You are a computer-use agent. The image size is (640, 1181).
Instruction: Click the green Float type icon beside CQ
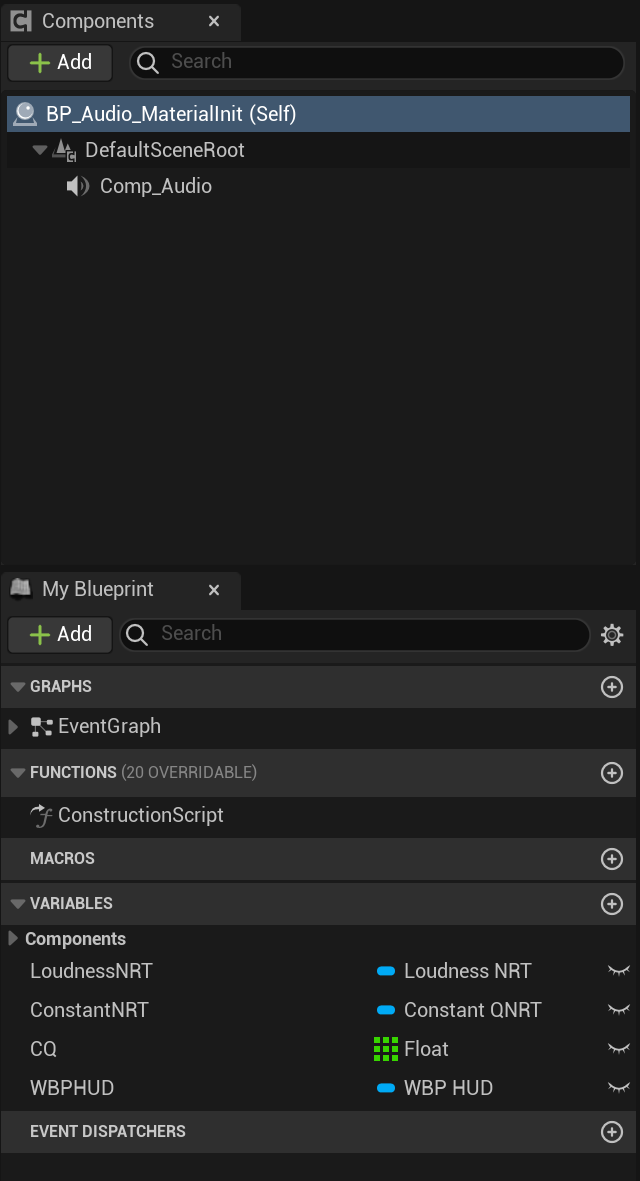tap(384, 1049)
